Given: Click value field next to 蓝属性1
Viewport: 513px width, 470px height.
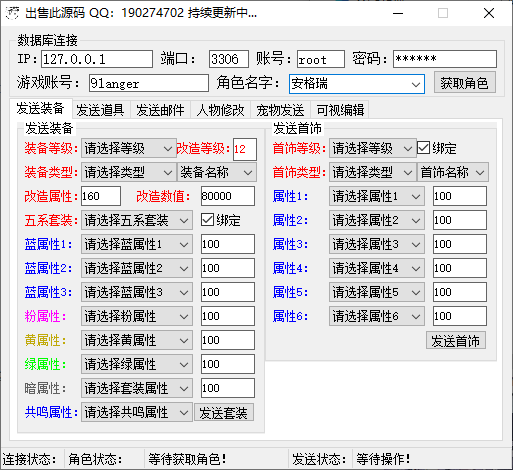Looking at the screenshot, I should (x=228, y=244).
